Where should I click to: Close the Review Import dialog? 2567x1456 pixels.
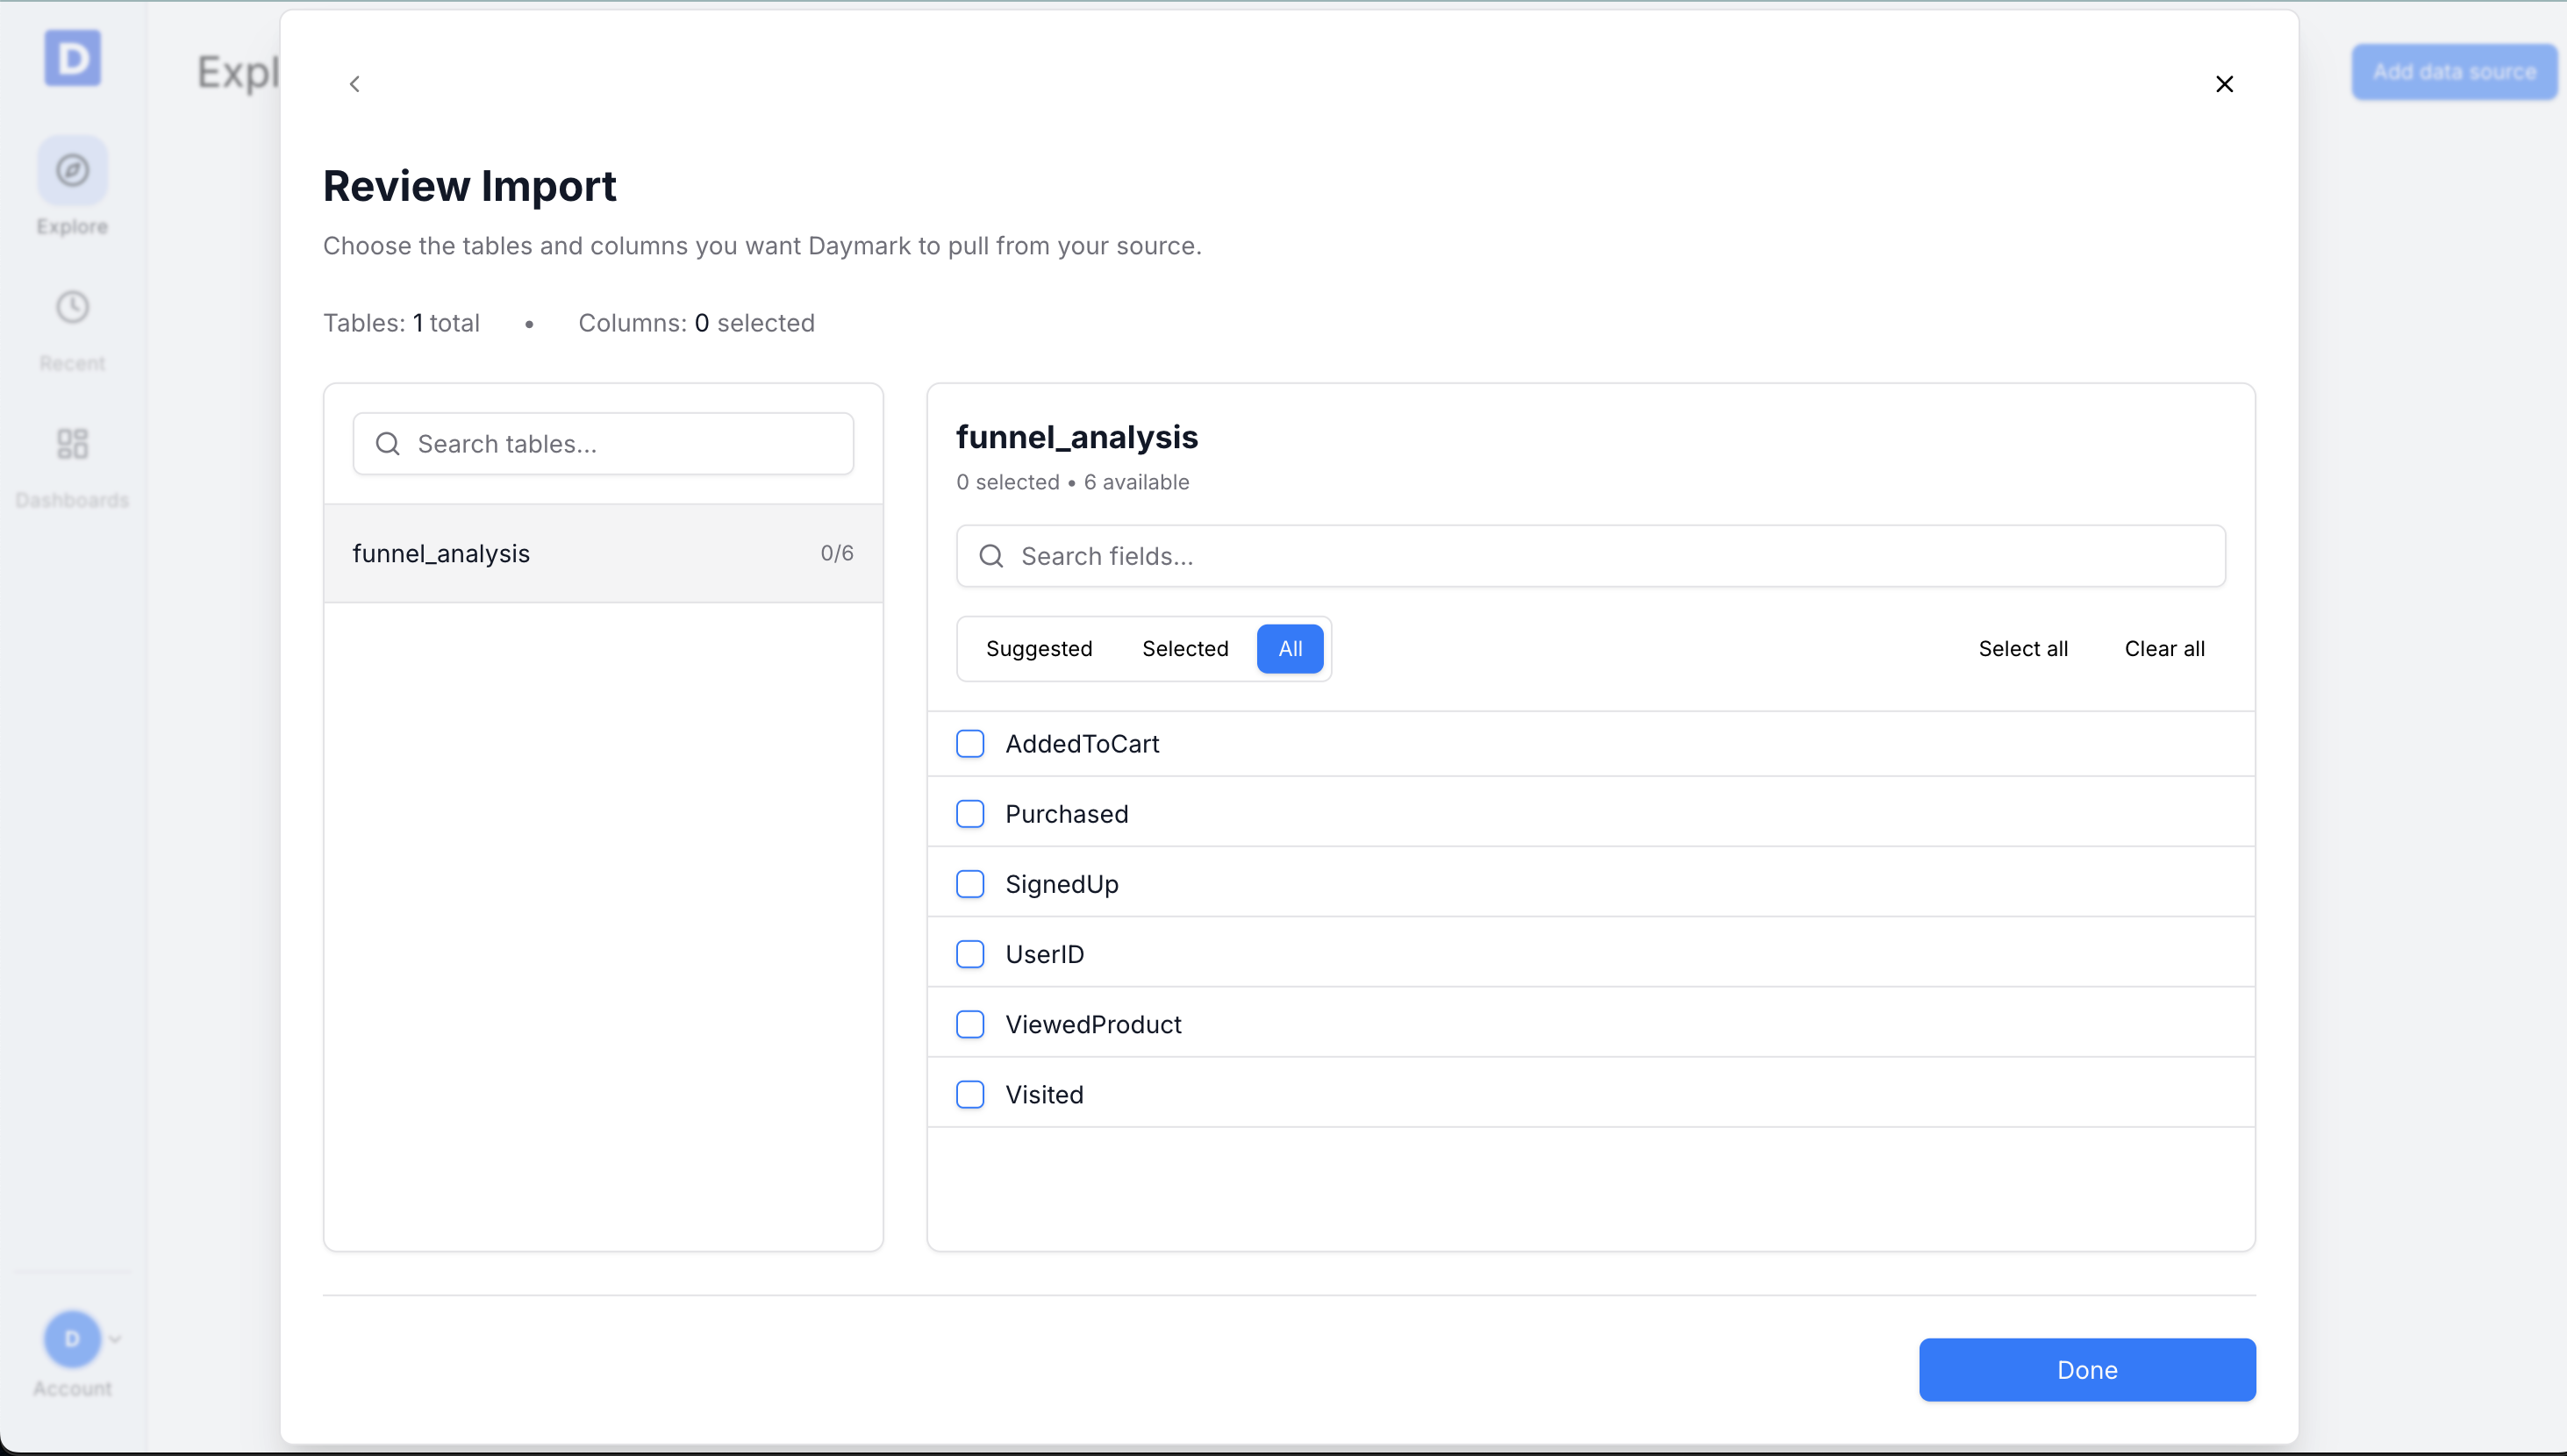[x=2224, y=84]
